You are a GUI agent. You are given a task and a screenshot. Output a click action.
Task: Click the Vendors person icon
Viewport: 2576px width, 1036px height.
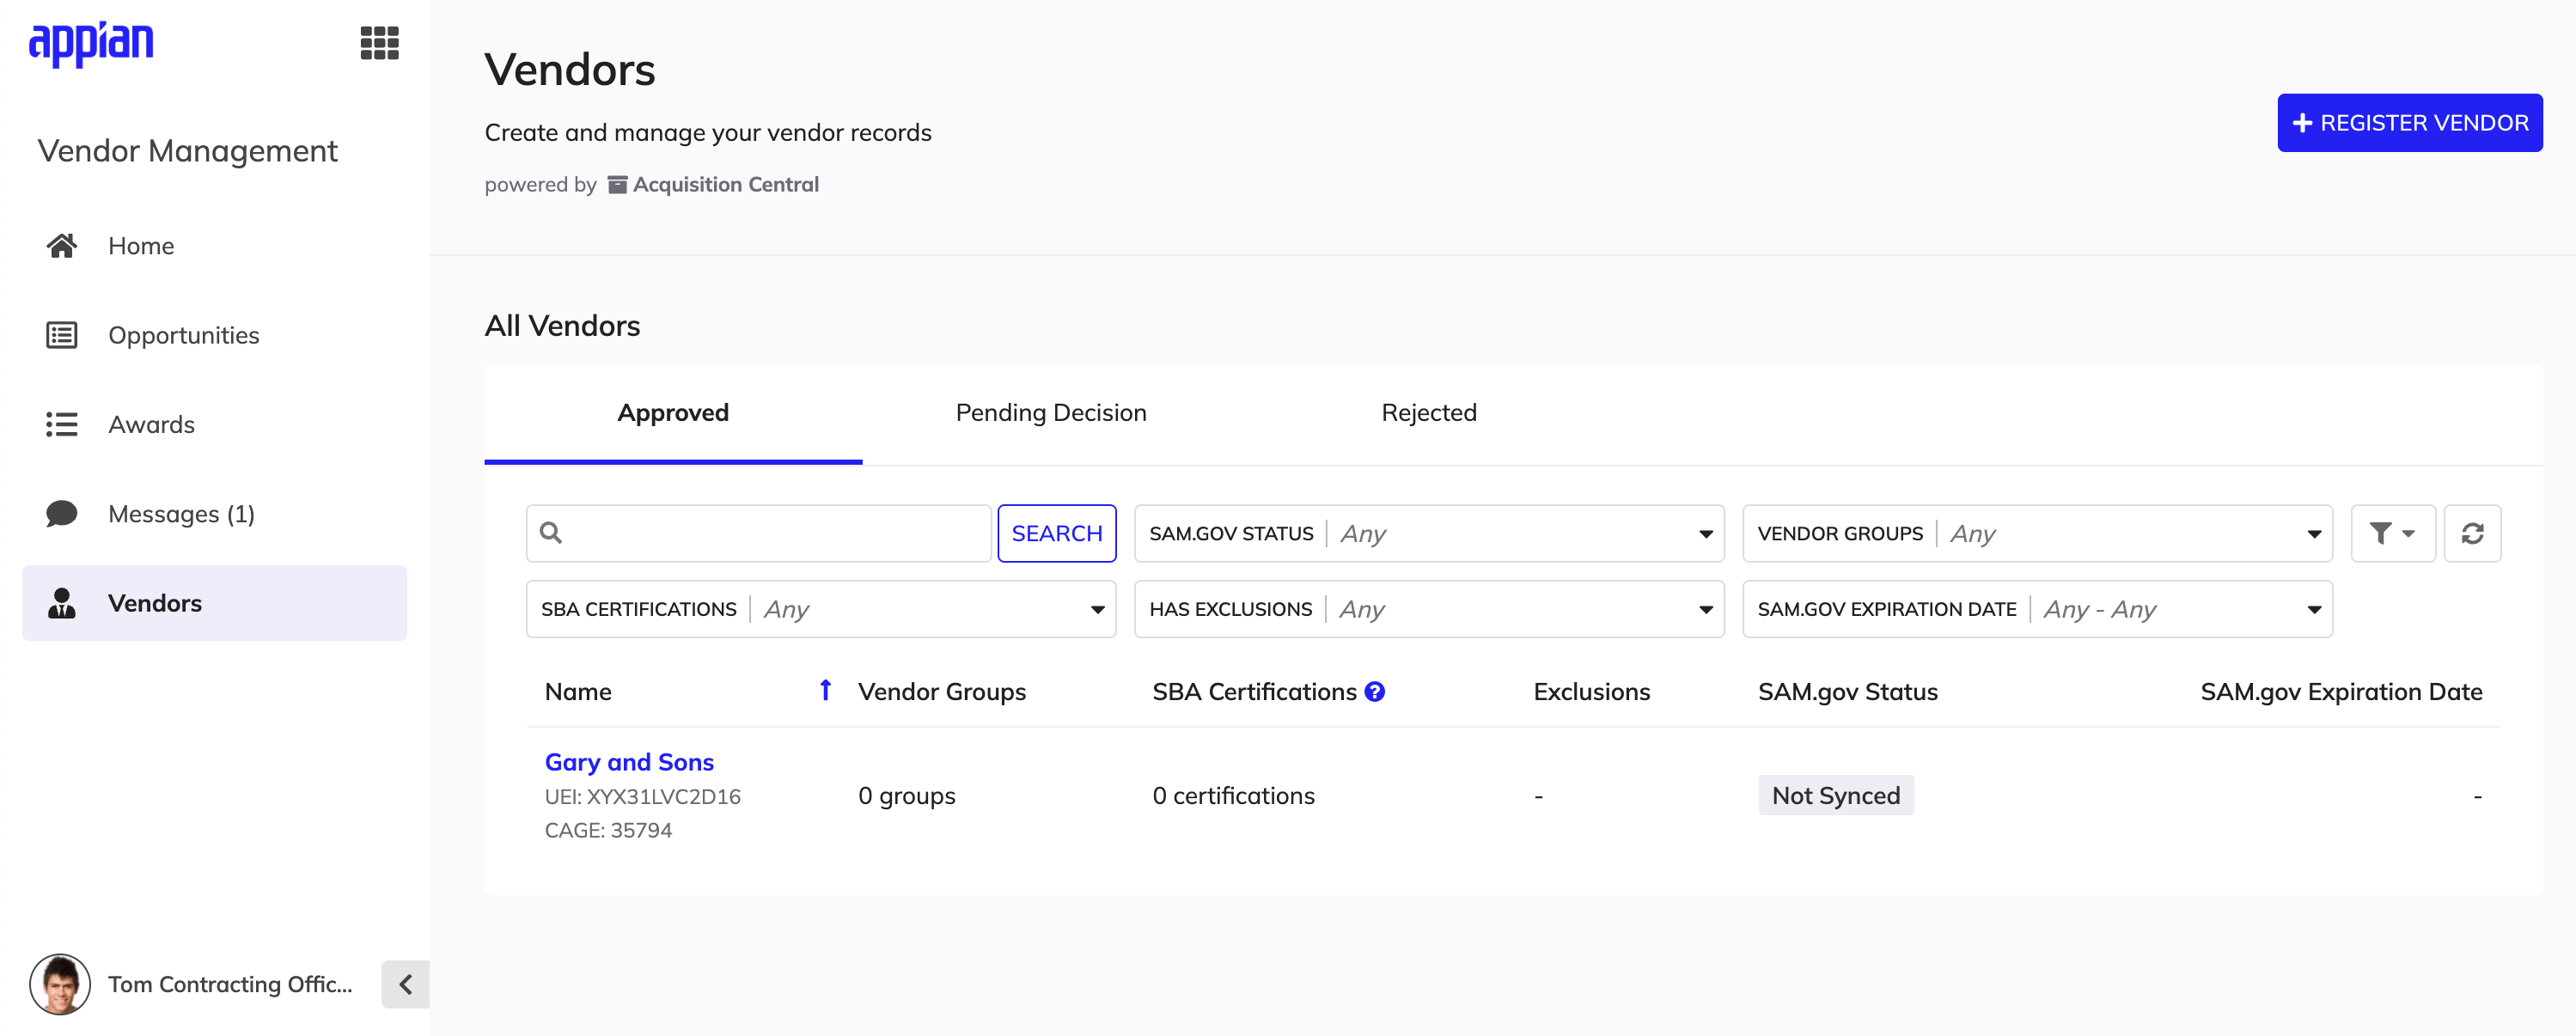pos(62,603)
